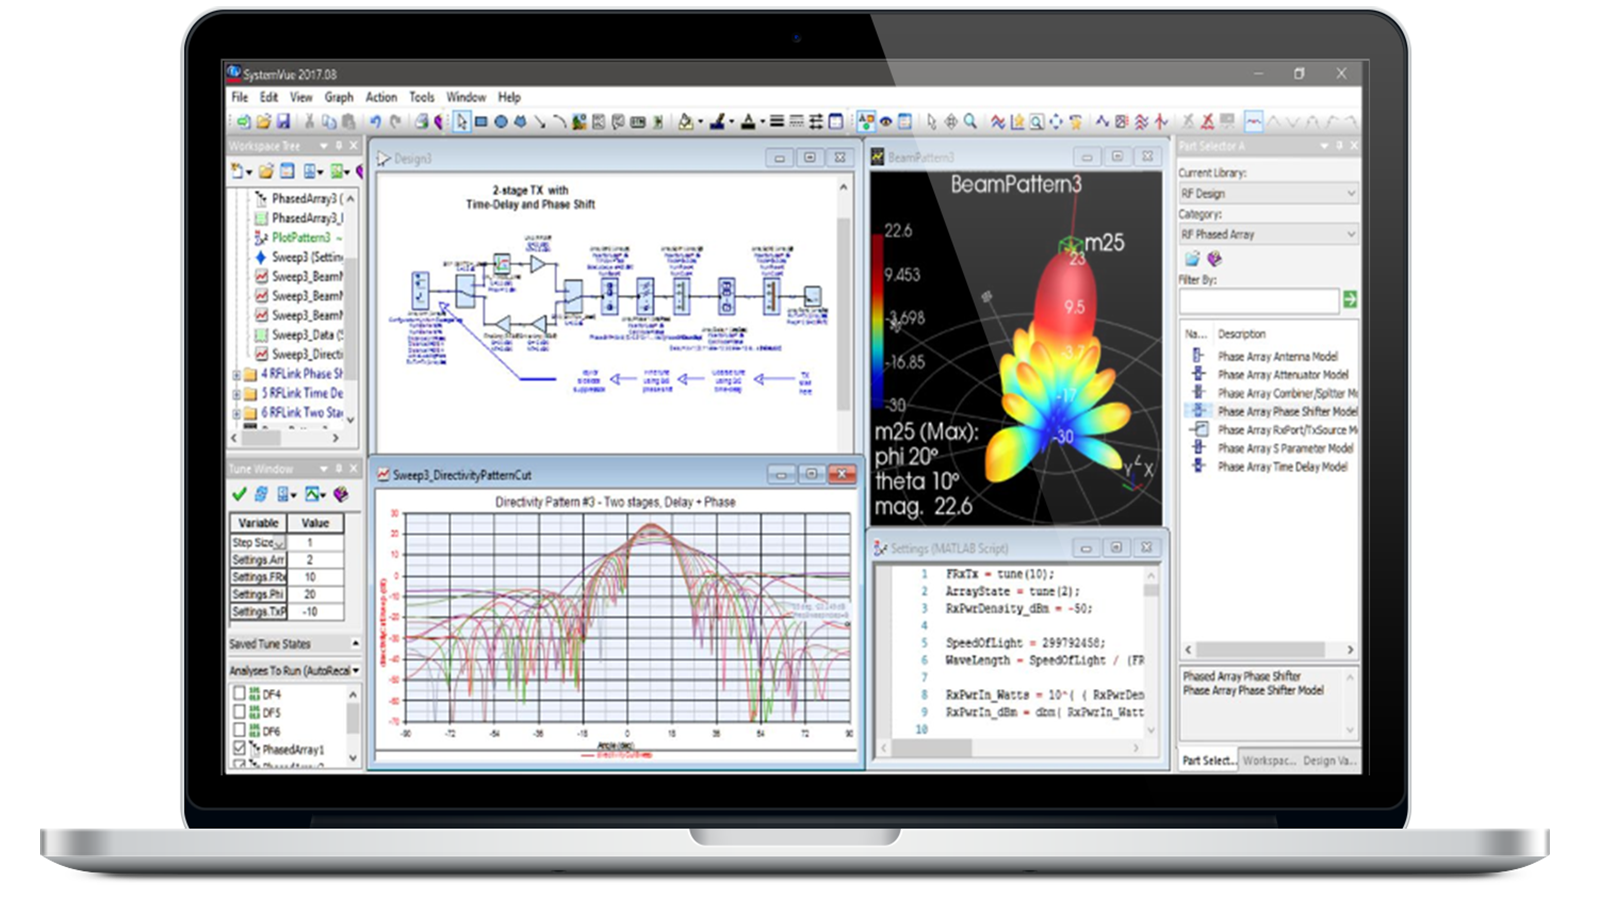Viewport: 1600px width, 900px height.
Task: Enable the PhasedArray1 analysis checkbox
Action: click(240, 747)
